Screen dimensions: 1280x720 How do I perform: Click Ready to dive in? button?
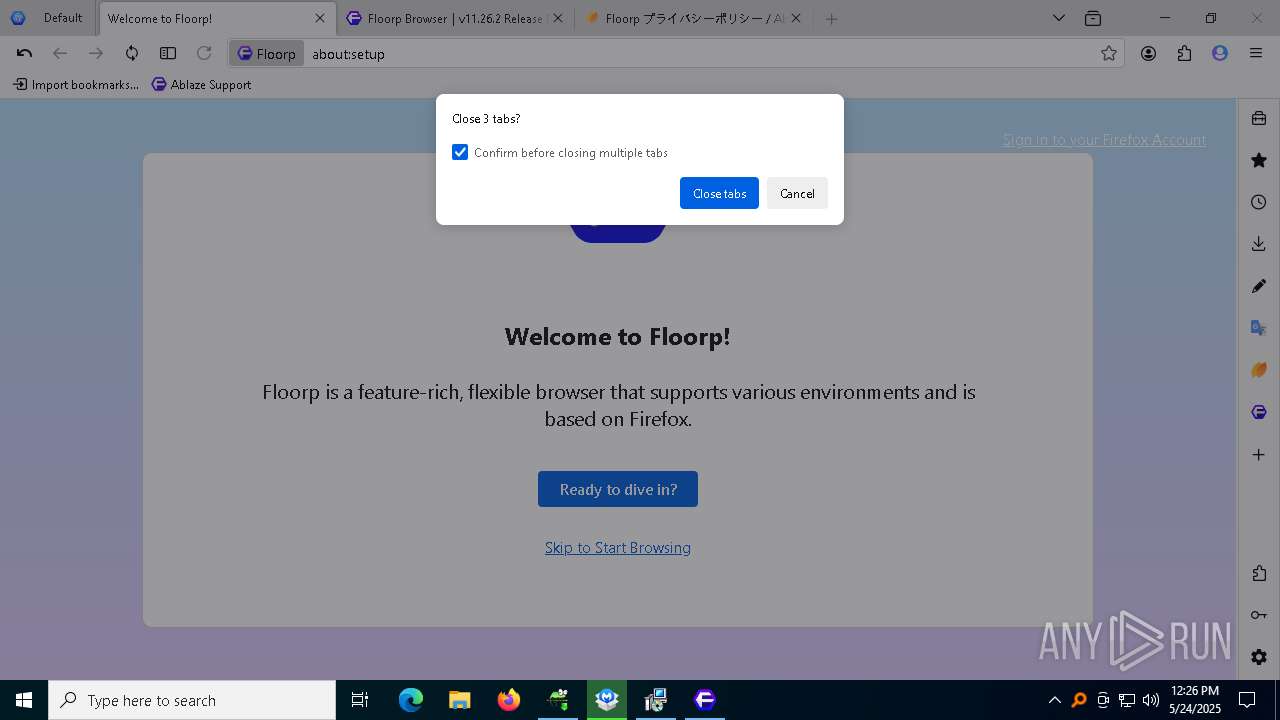(618, 489)
